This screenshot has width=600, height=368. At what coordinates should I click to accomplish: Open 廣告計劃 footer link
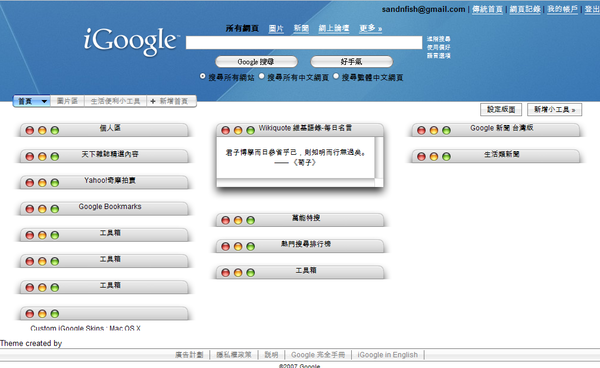pos(189,355)
